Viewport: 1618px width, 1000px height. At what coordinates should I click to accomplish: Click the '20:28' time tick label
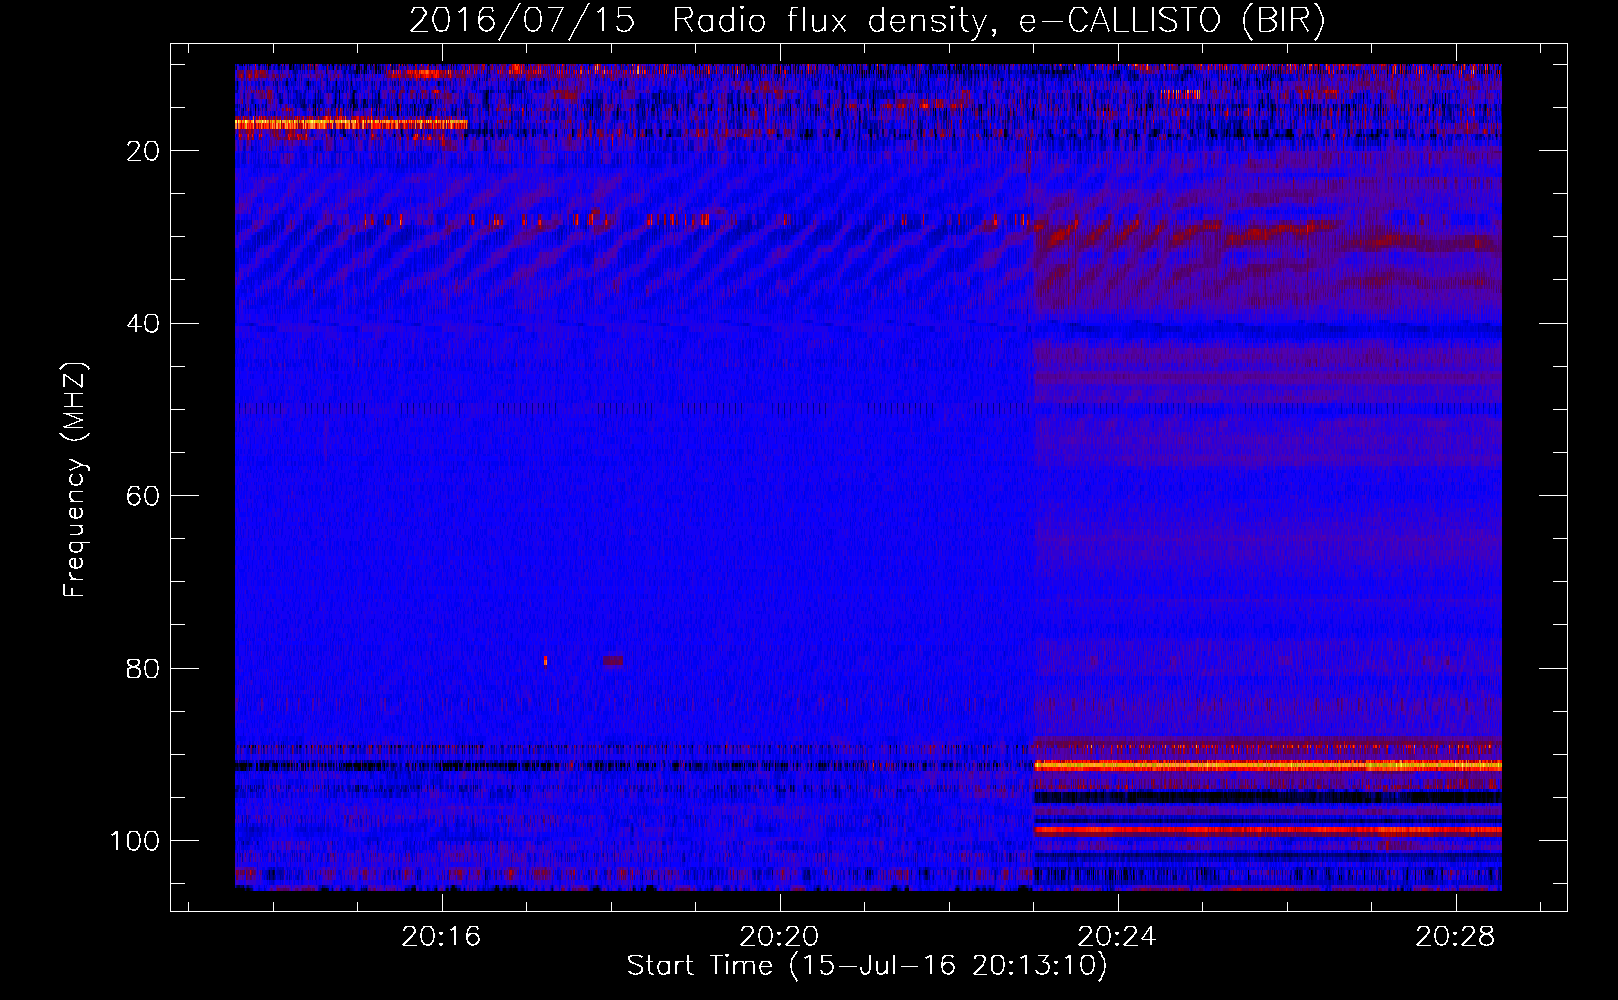(1455, 937)
